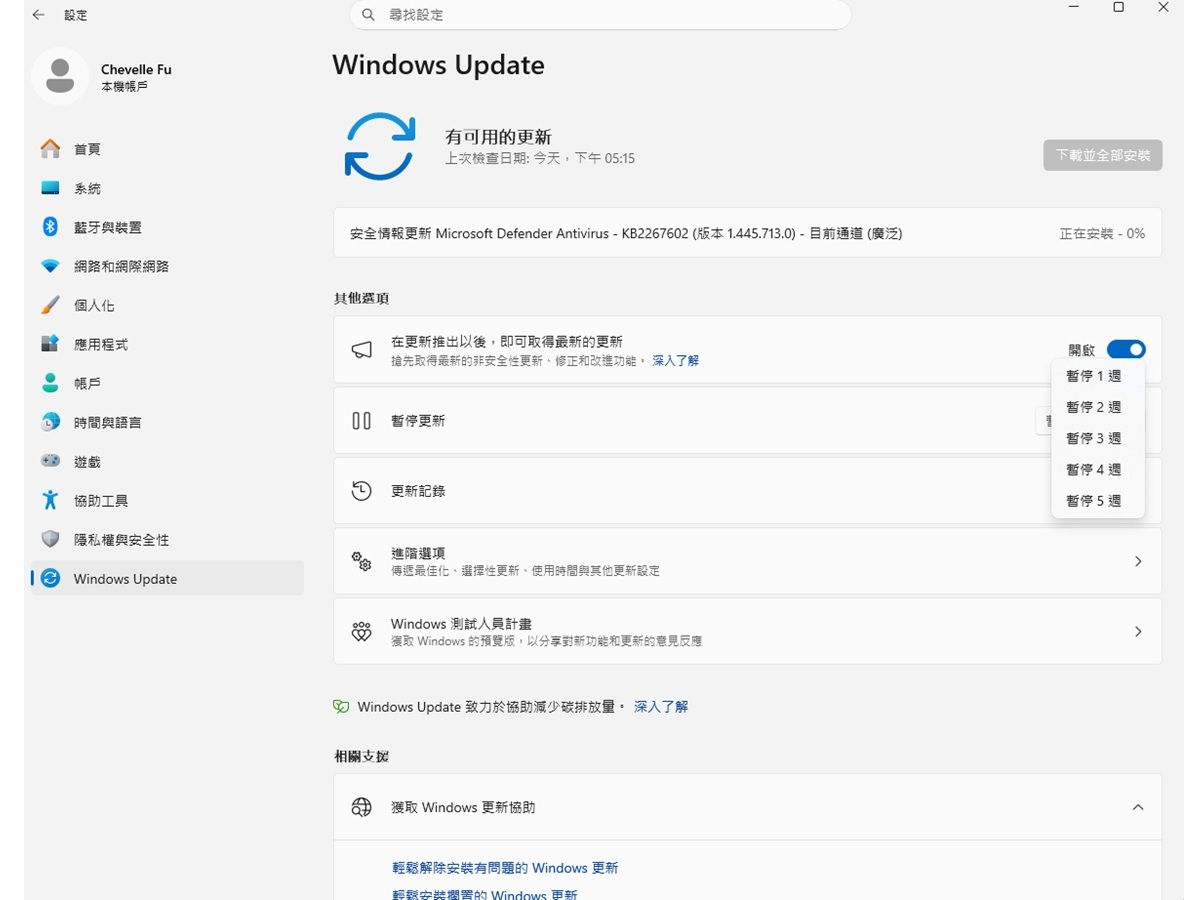The height and width of the screenshot is (900, 1200).
Task: Click the 有可用的更新 heading
Action: click(x=498, y=137)
